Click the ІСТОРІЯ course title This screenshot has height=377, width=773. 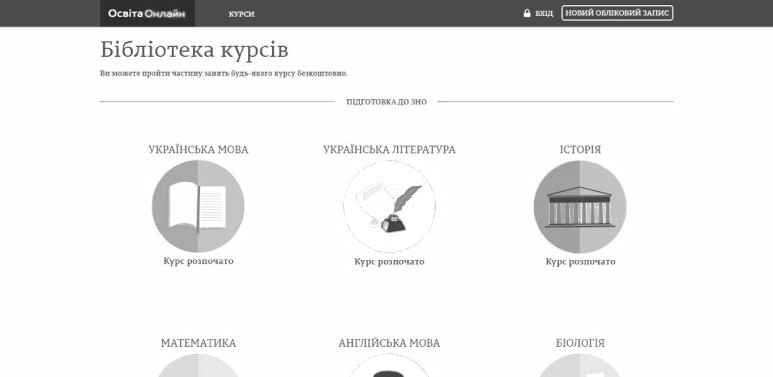[580, 150]
